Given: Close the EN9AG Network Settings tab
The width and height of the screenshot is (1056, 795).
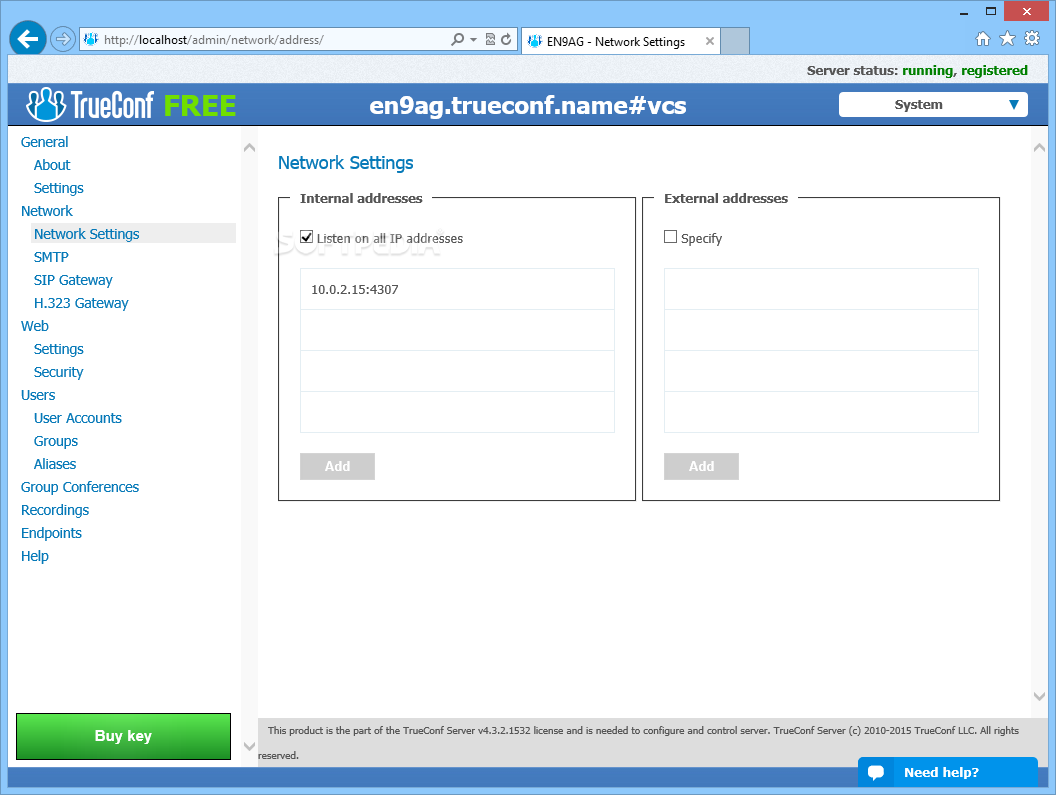Looking at the screenshot, I should coord(710,41).
